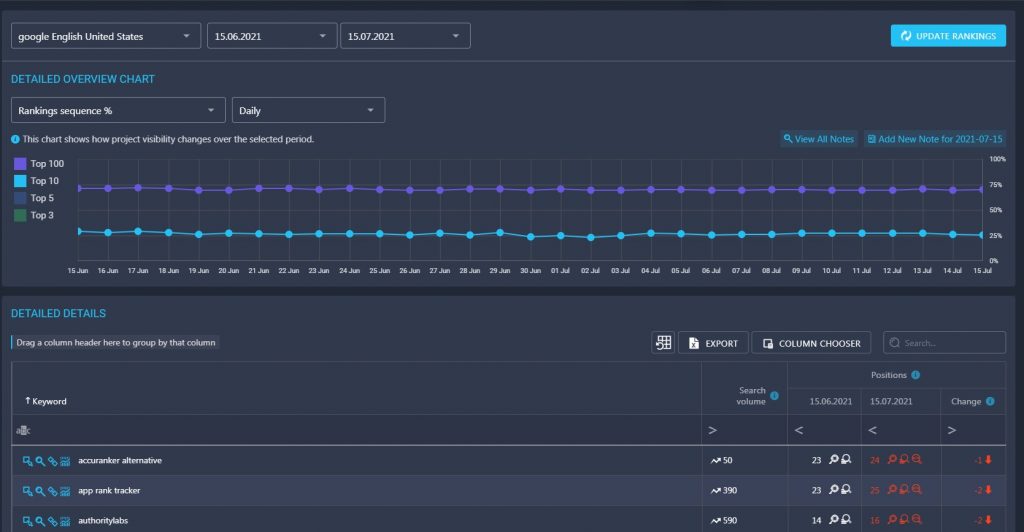Click the info icon beside chart description
1024x532 pixels.
(x=15, y=139)
